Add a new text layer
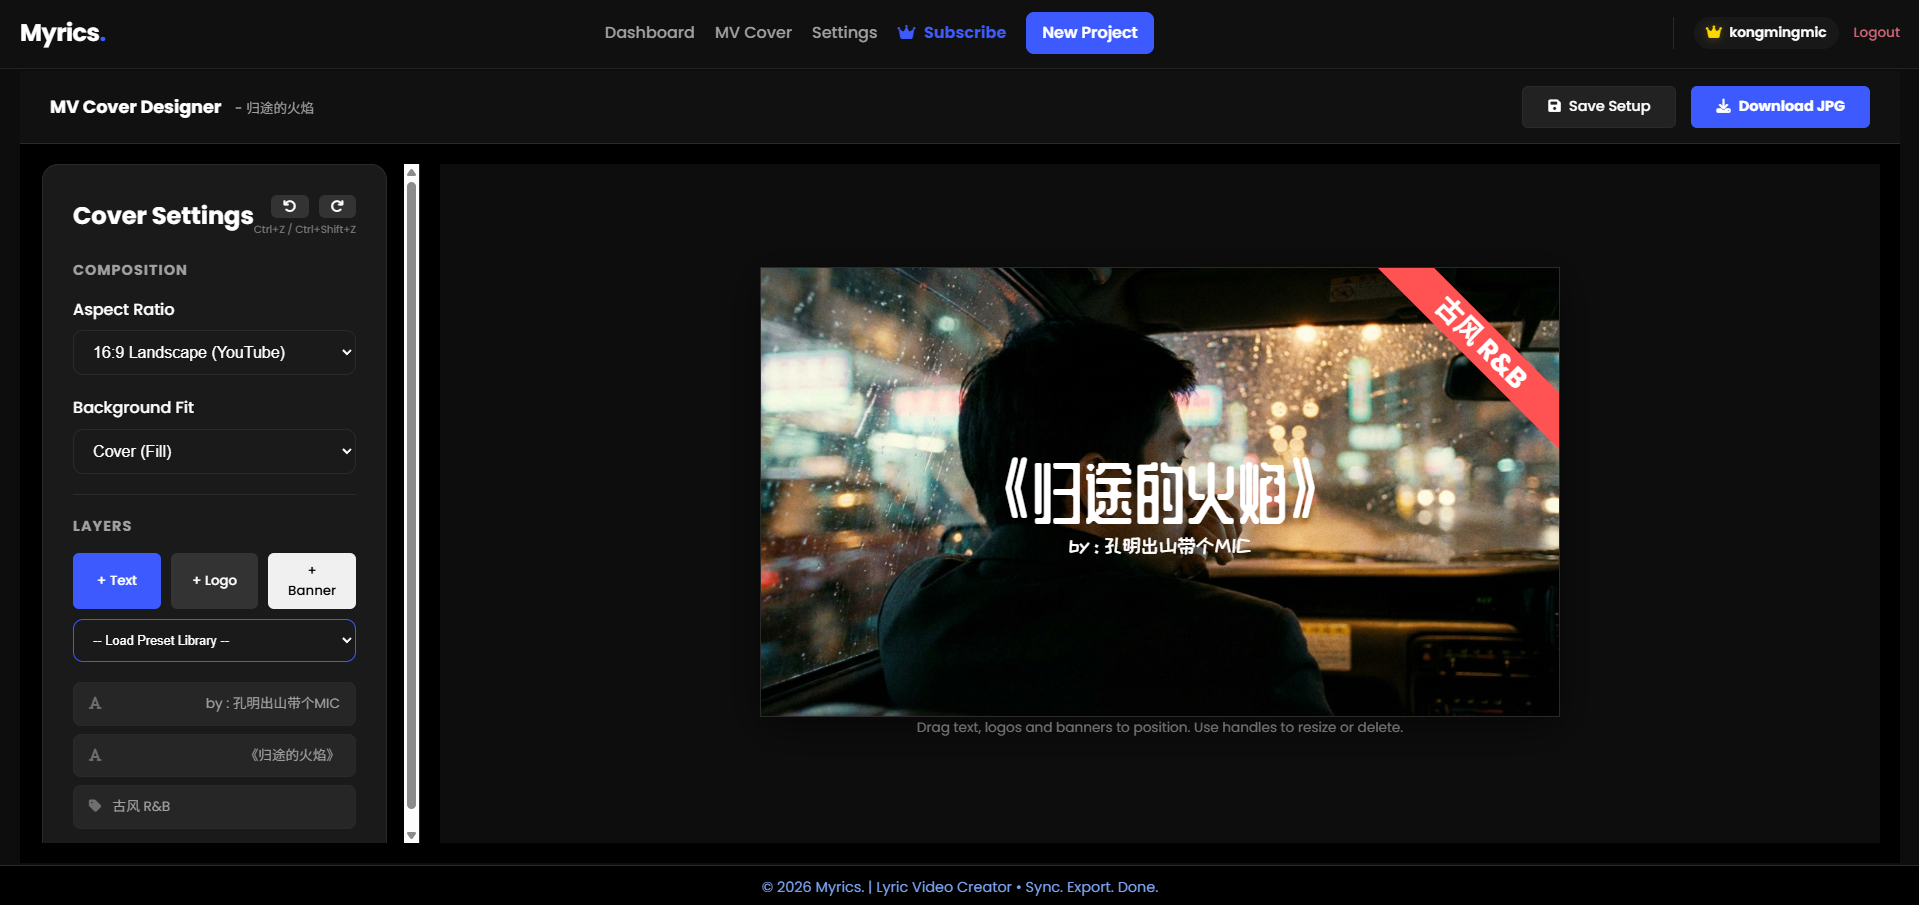This screenshot has height=905, width=1919. coord(117,580)
